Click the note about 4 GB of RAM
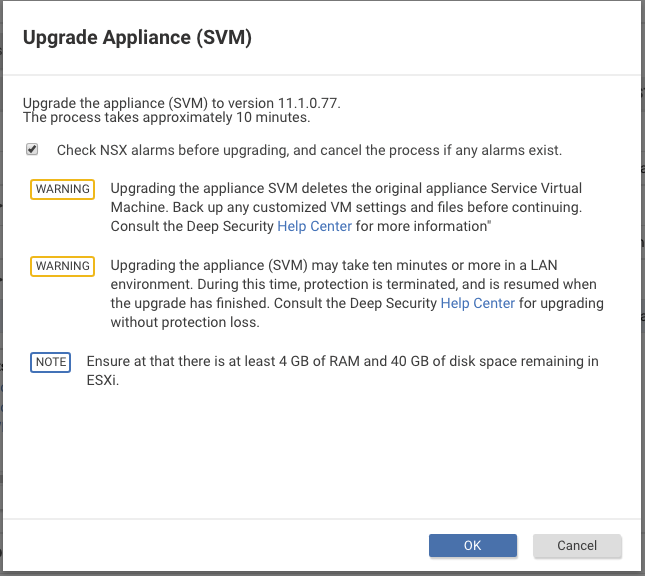645x576 pixels. pos(342,362)
